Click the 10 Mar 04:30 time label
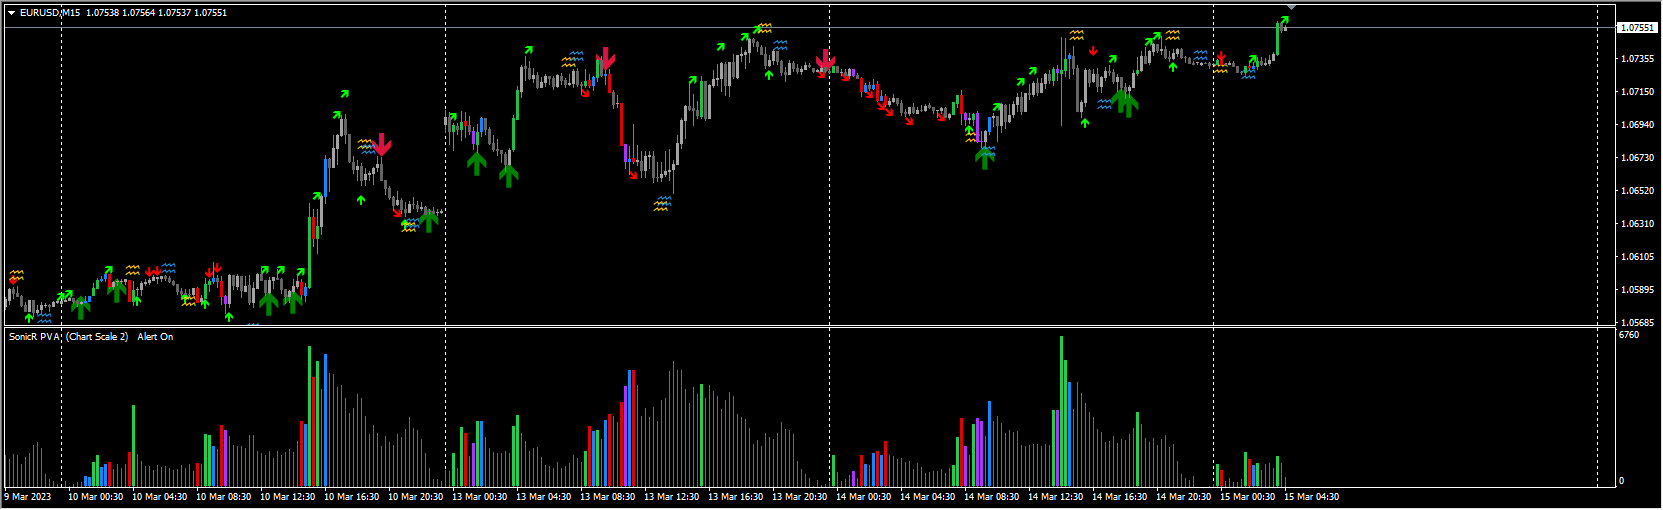Image resolution: width=1663 pixels, height=510 pixels. [160, 497]
